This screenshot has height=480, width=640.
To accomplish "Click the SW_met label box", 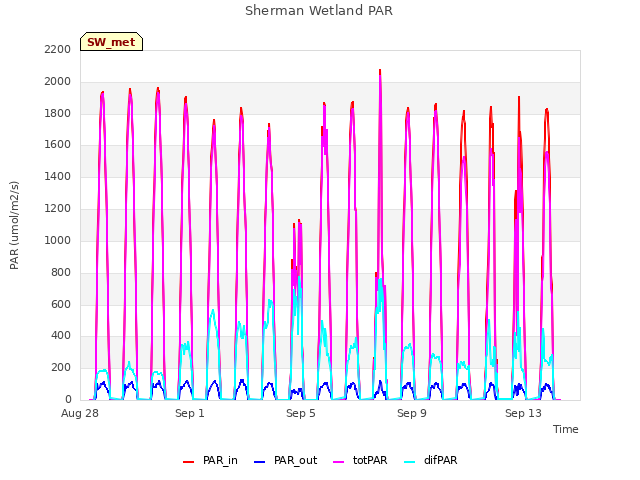I will tap(111, 42).
